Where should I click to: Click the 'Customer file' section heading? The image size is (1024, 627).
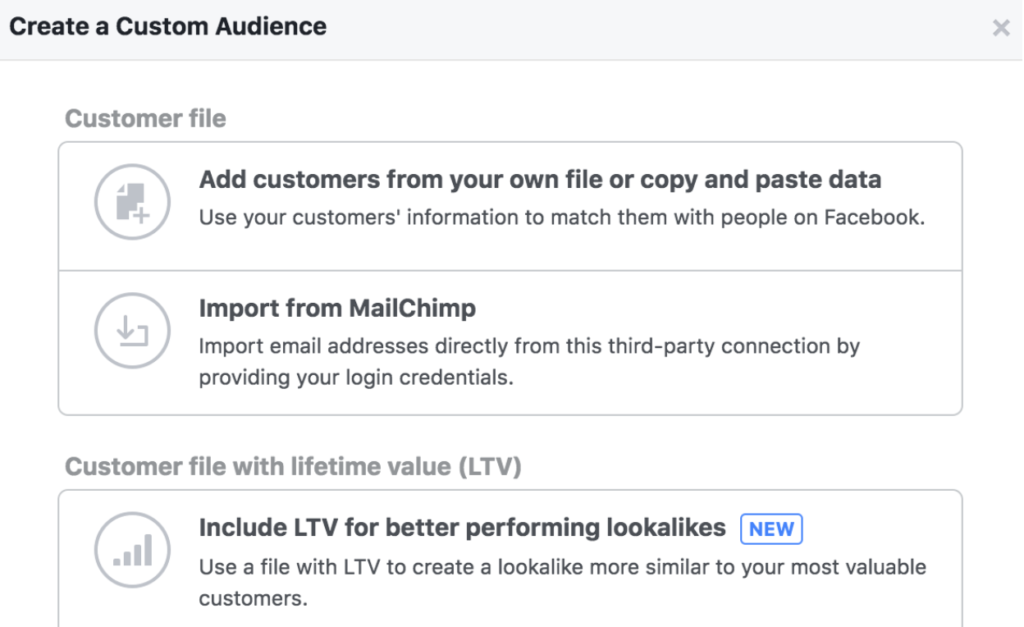click(144, 118)
